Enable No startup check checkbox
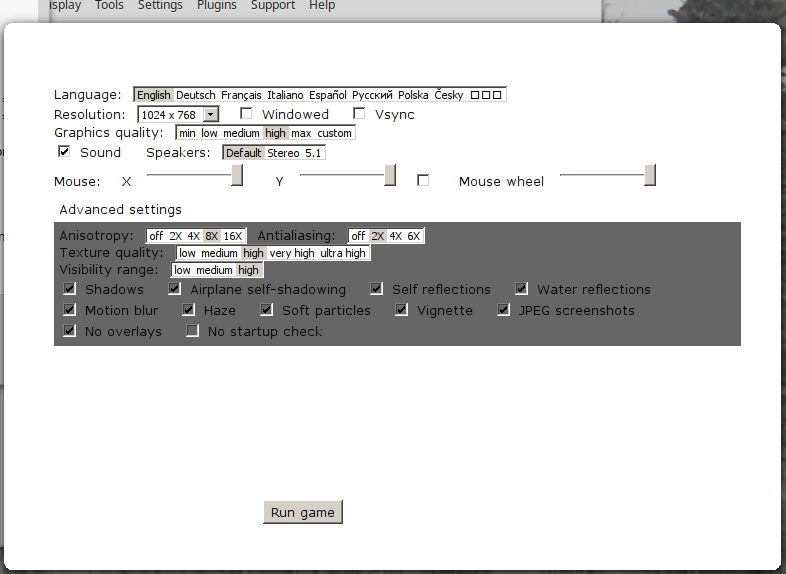Viewport: 786px width, 574px height. pyautogui.click(x=192, y=331)
